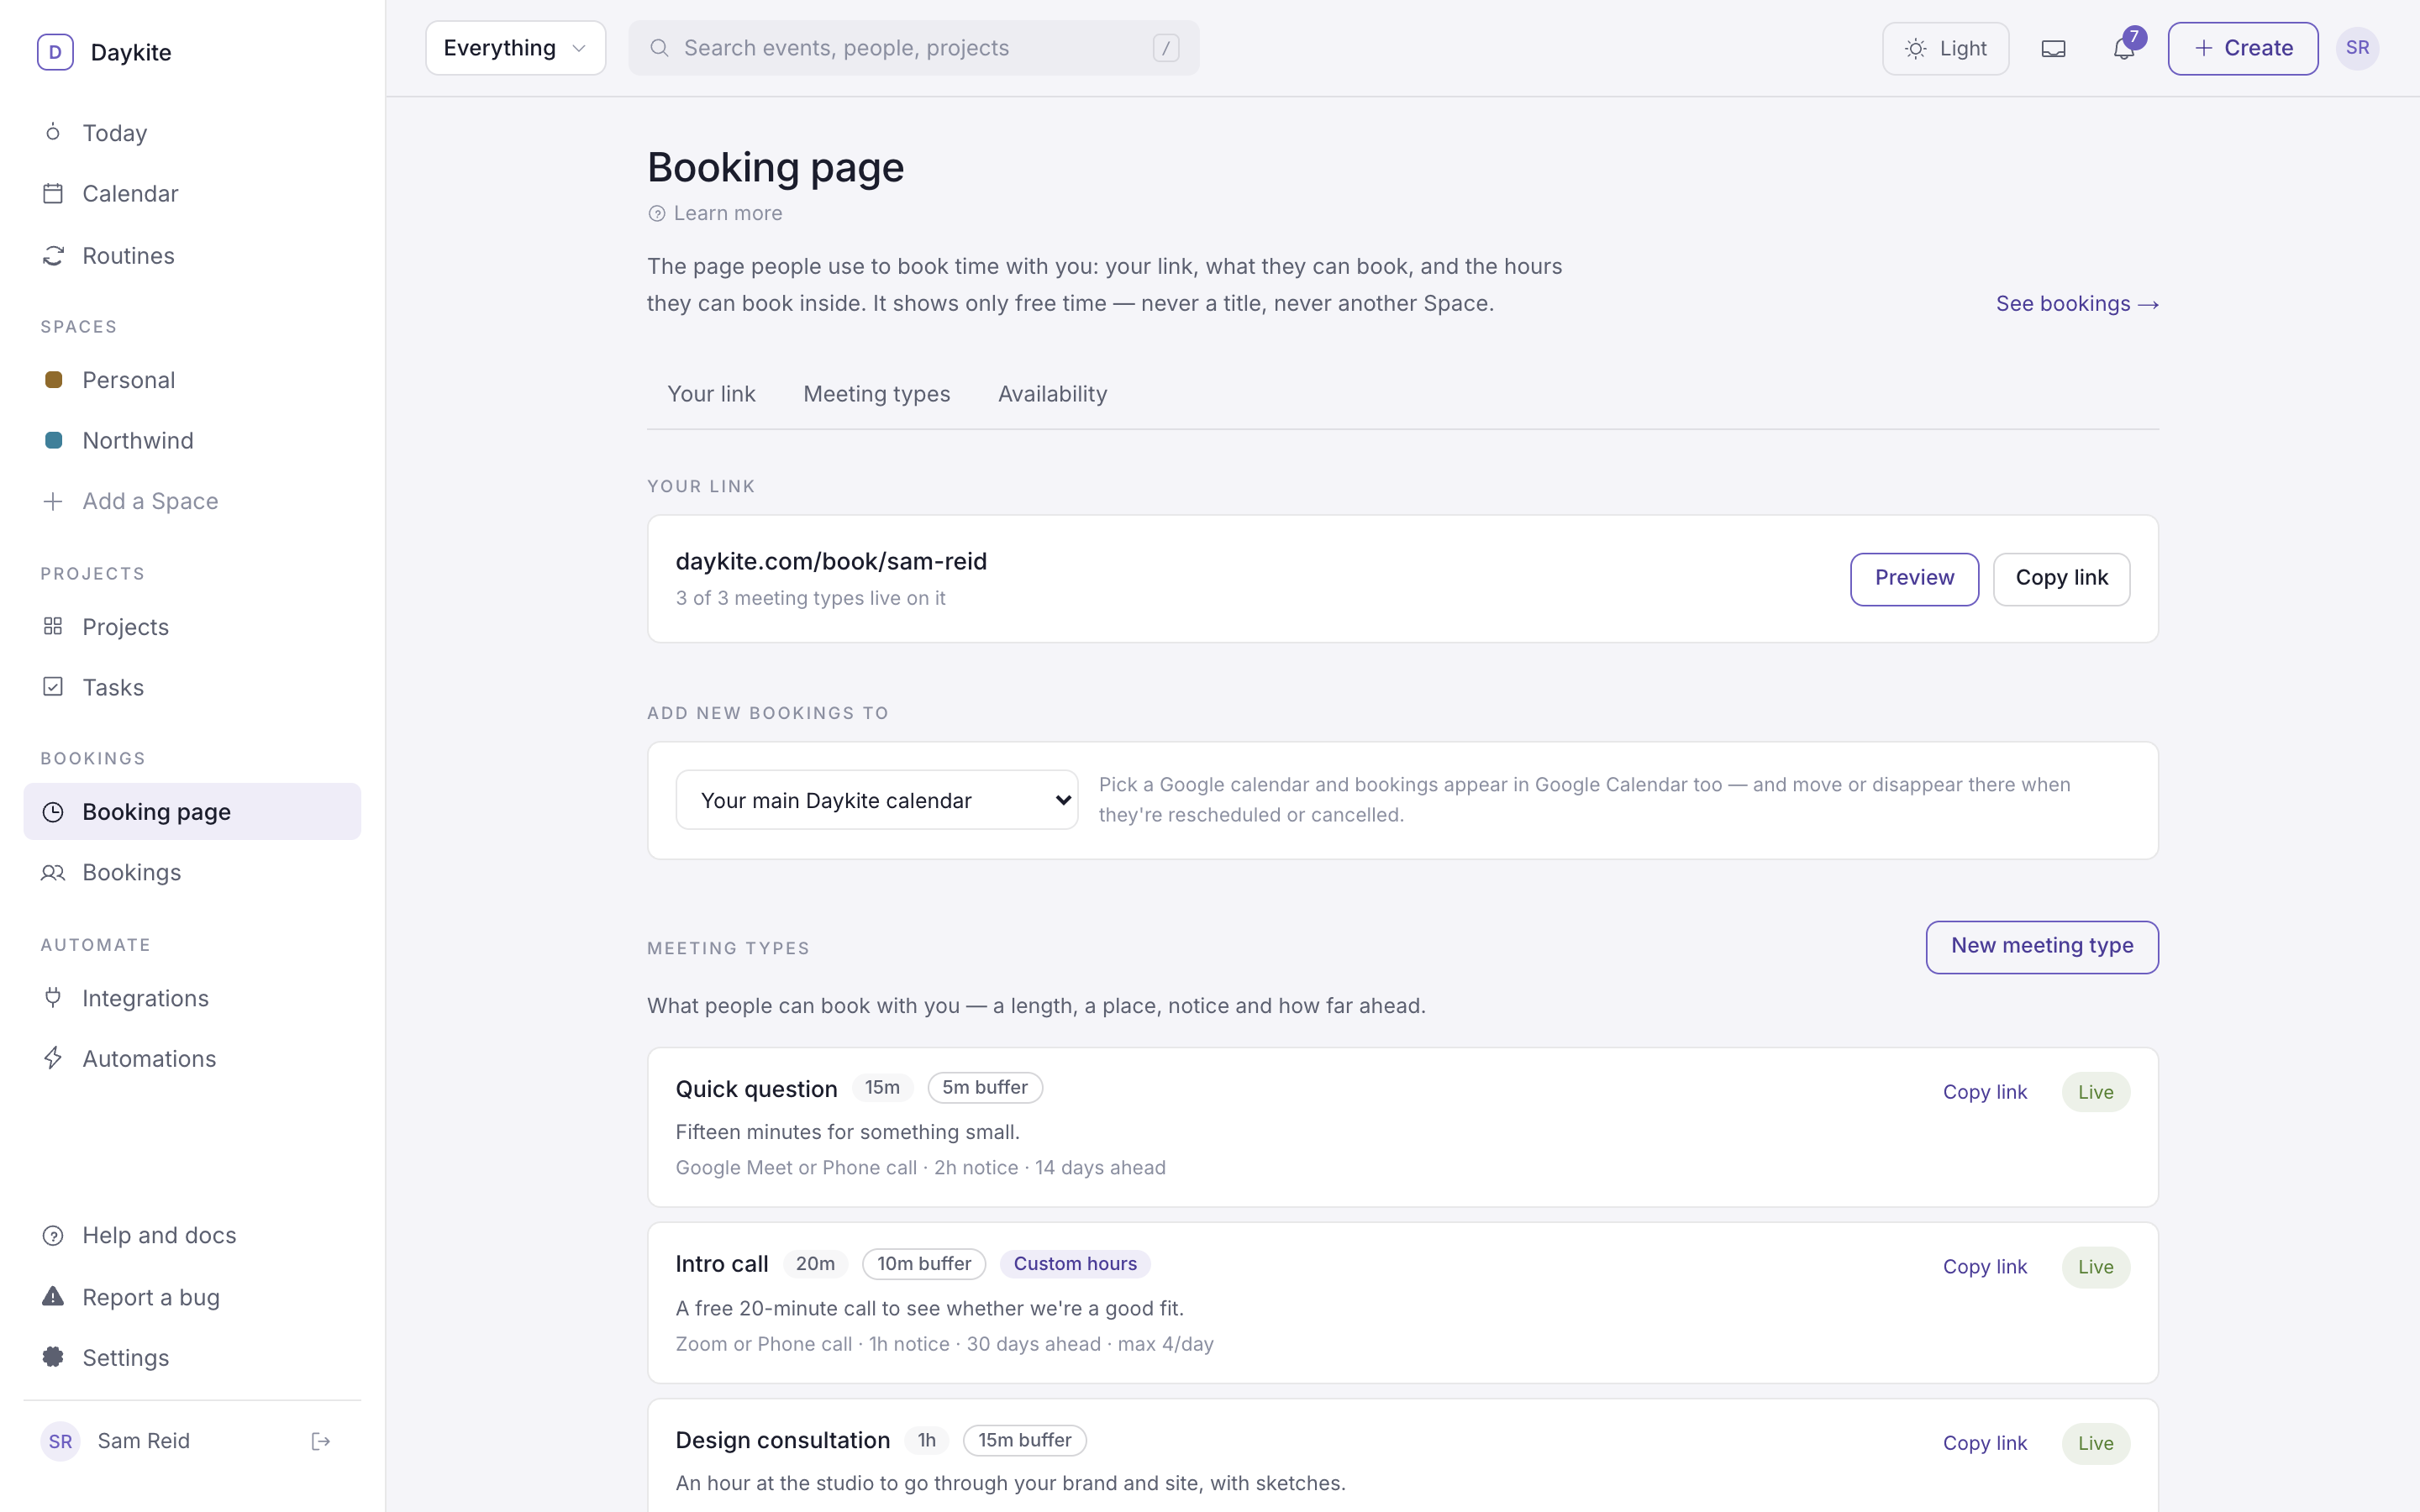Open the Your main Daykite calendar dropdown
Screen dimensions: 2420x1512
click(x=877, y=800)
